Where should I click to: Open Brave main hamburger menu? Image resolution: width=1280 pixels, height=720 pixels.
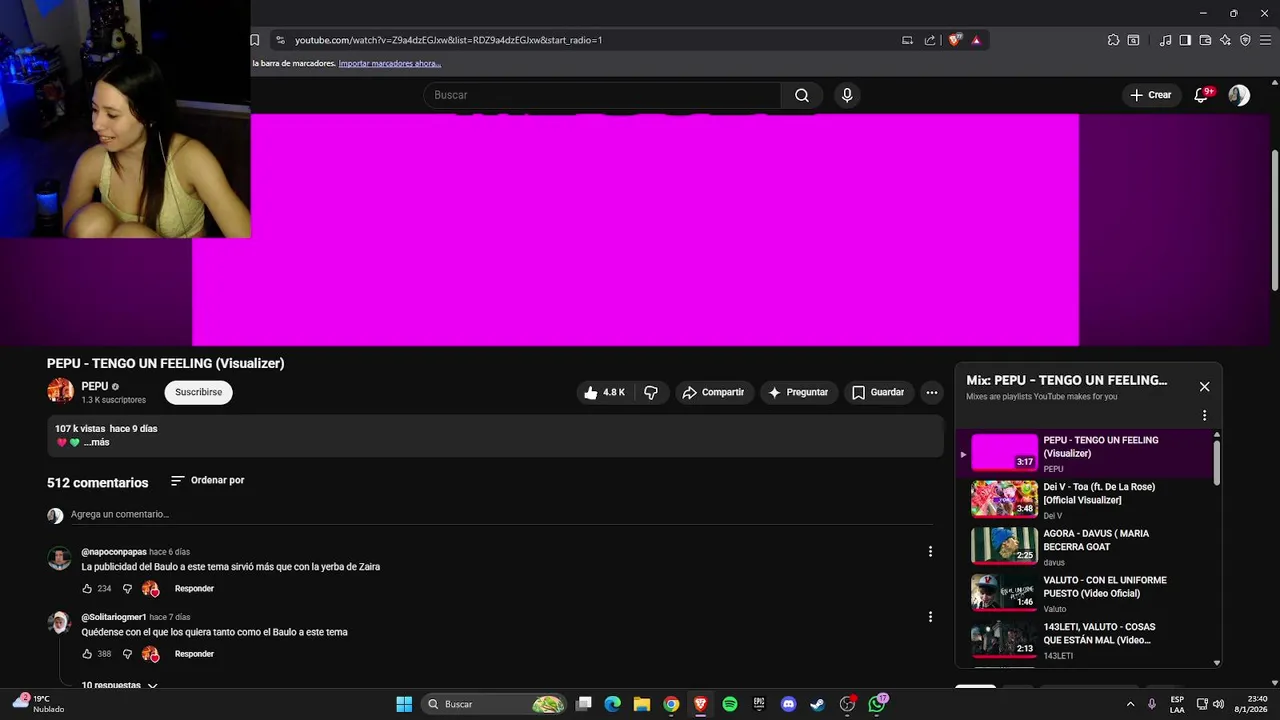click(1265, 40)
